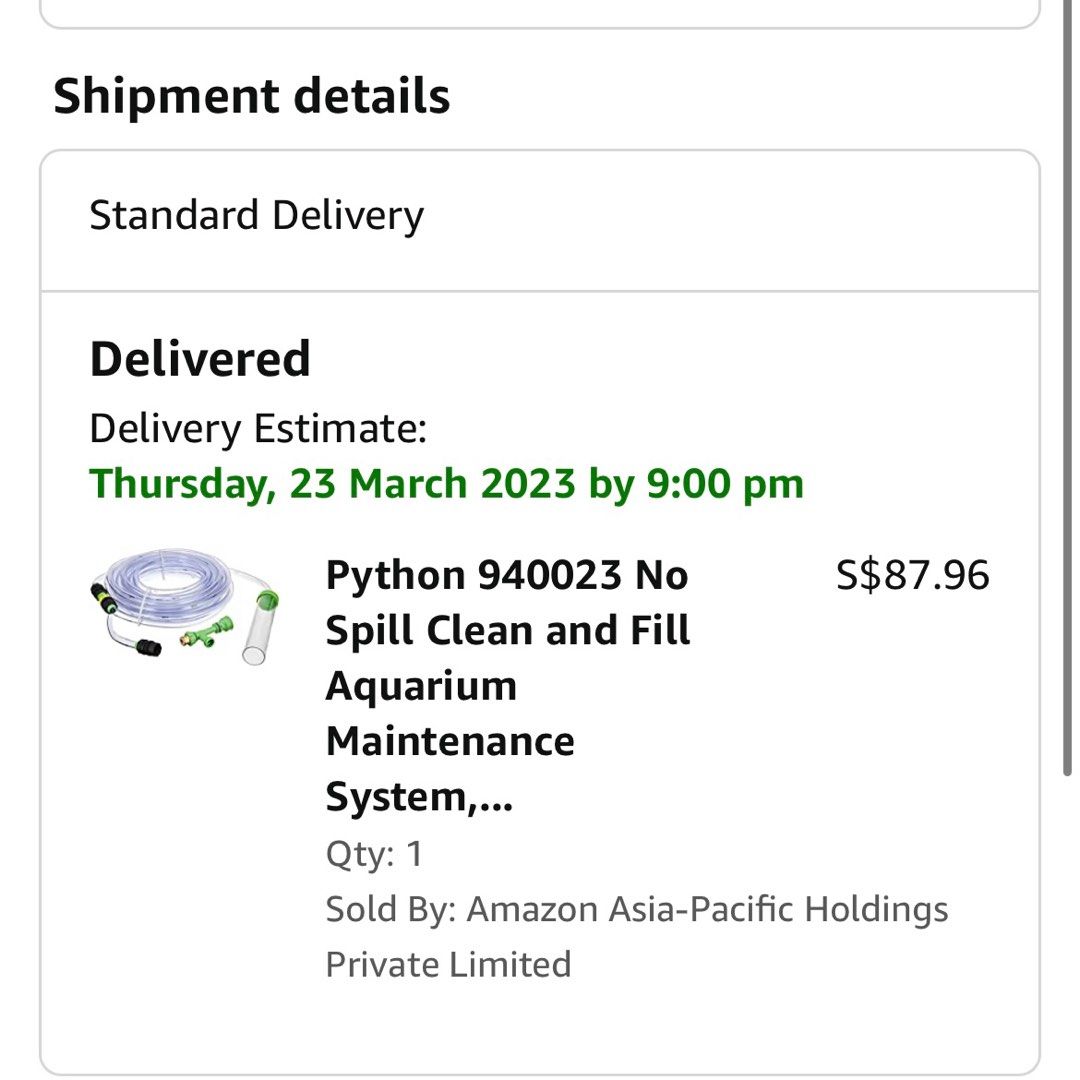
Task: Select the Delivery Estimate label
Action: click(x=256, y=426)
